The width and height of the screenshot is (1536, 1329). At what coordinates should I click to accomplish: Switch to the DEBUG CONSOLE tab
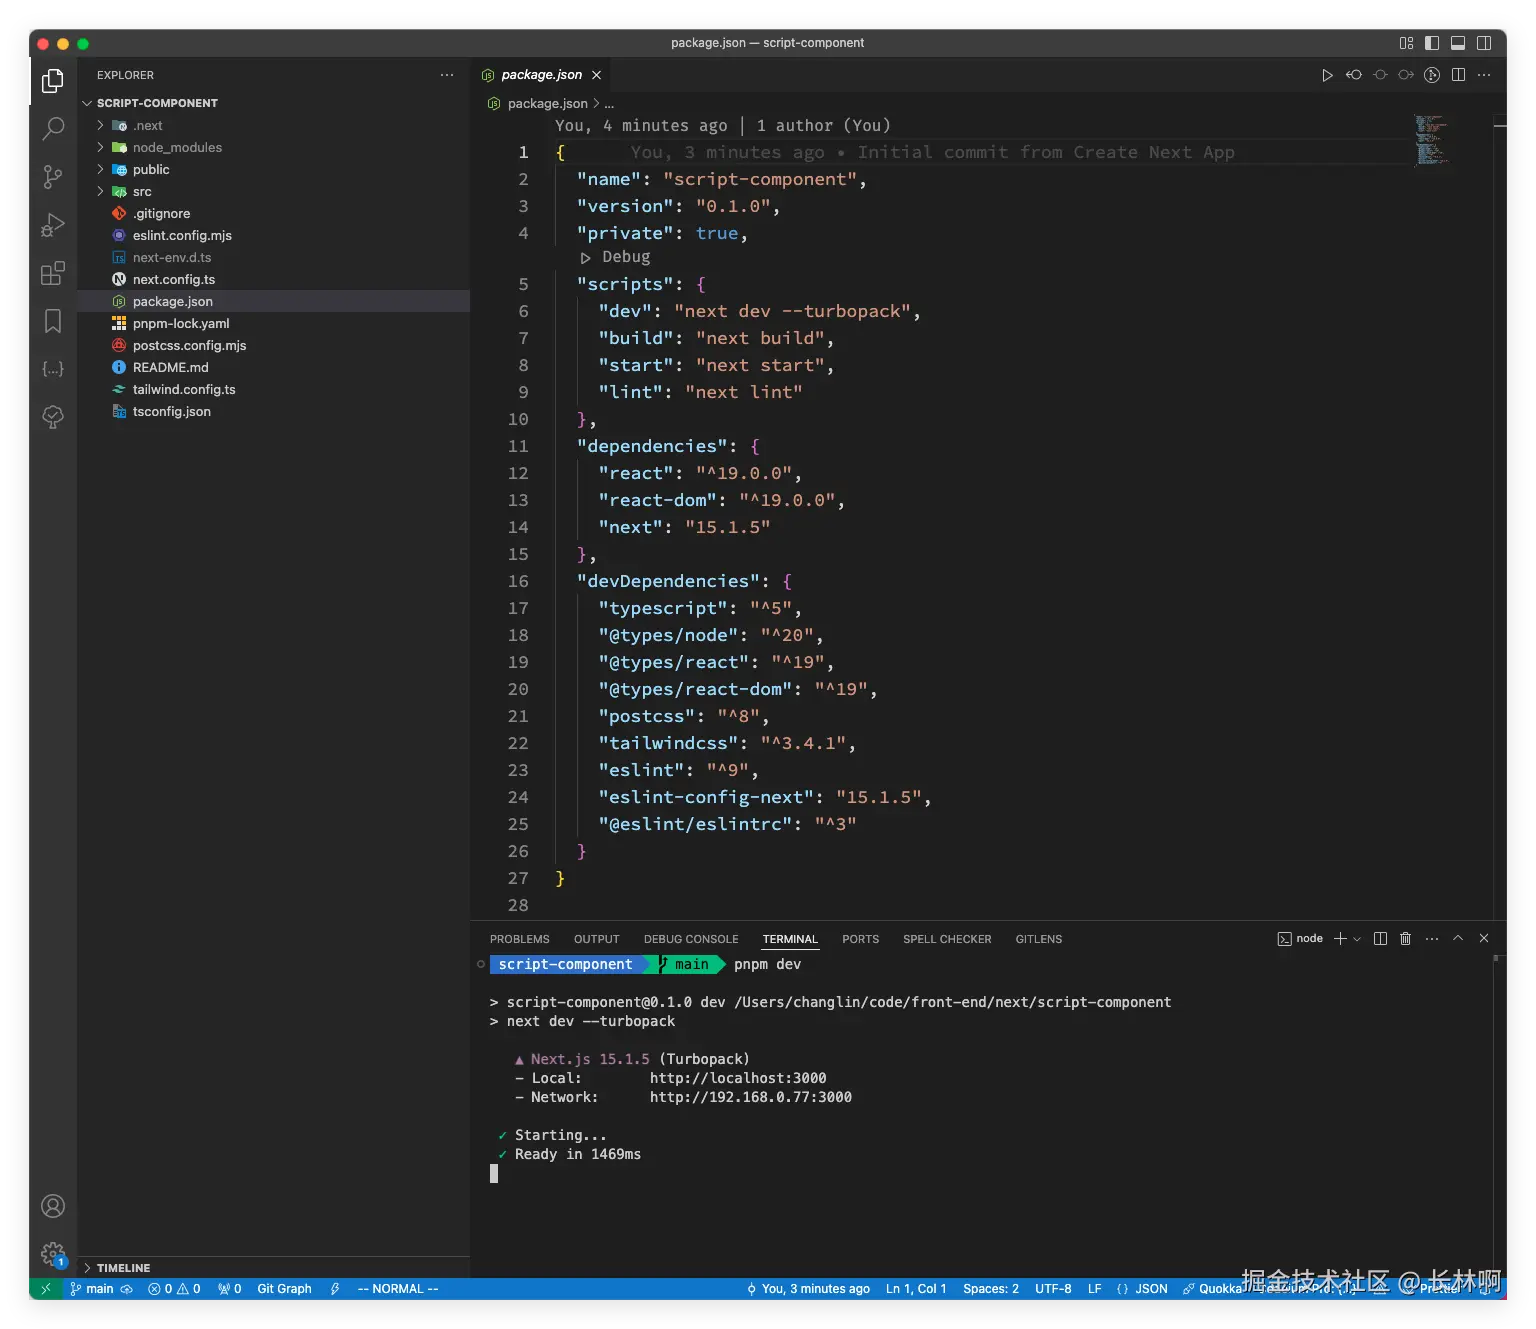point(690,940)
